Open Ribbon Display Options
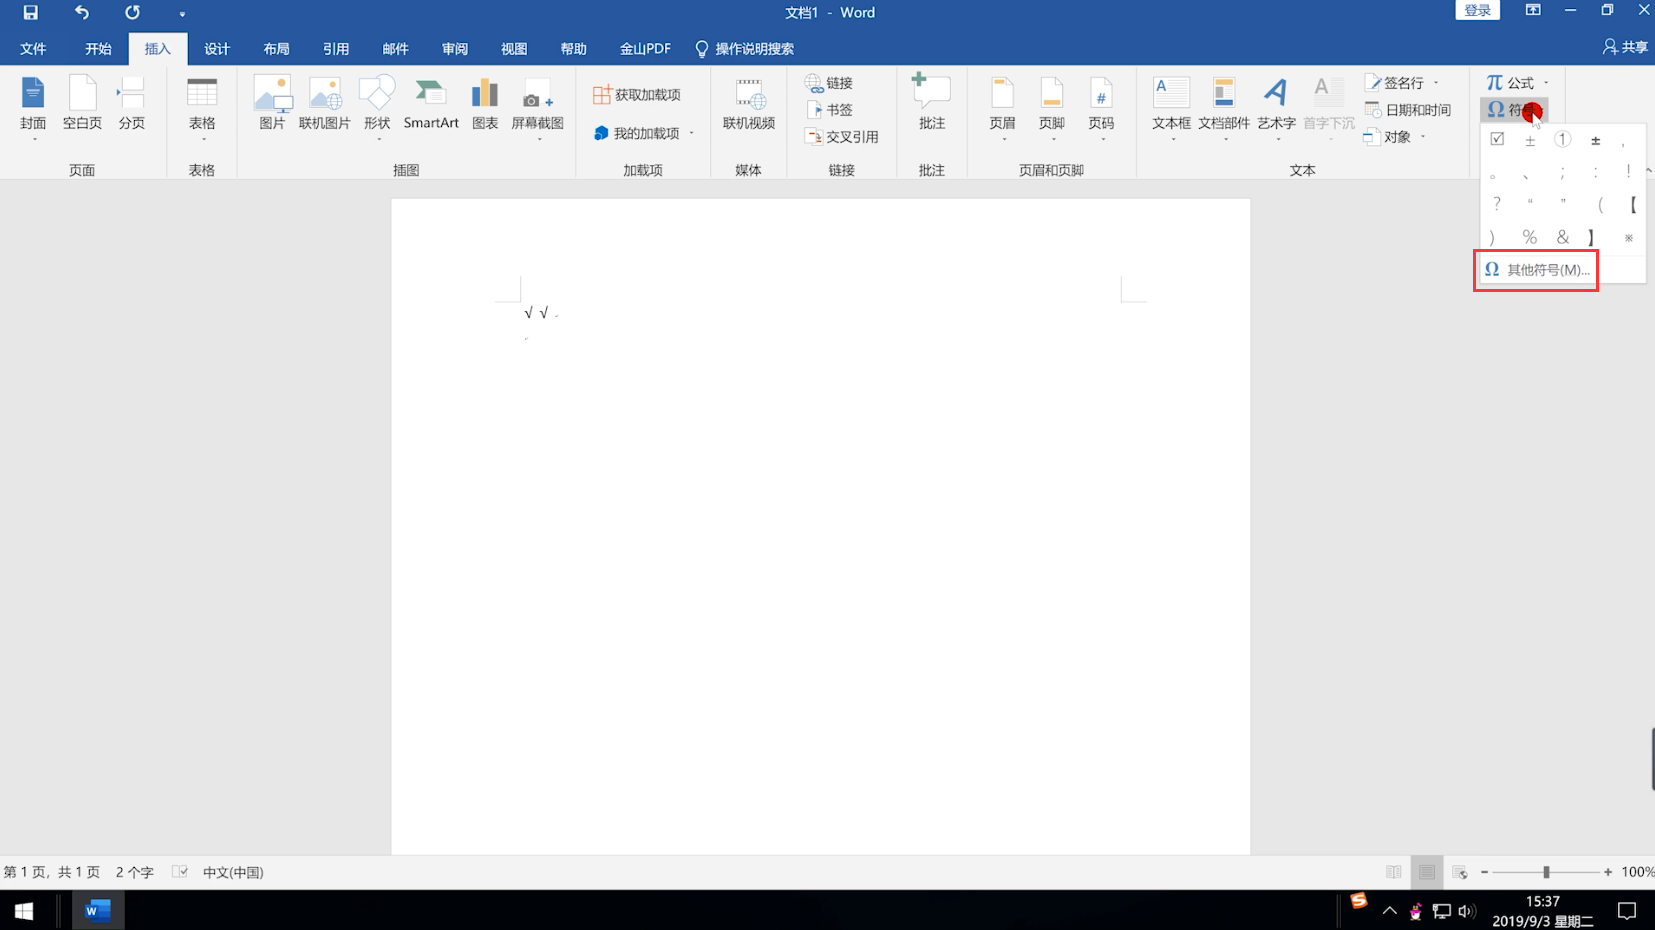This screenshot has height=930, width=1655. click(1533, 11)
